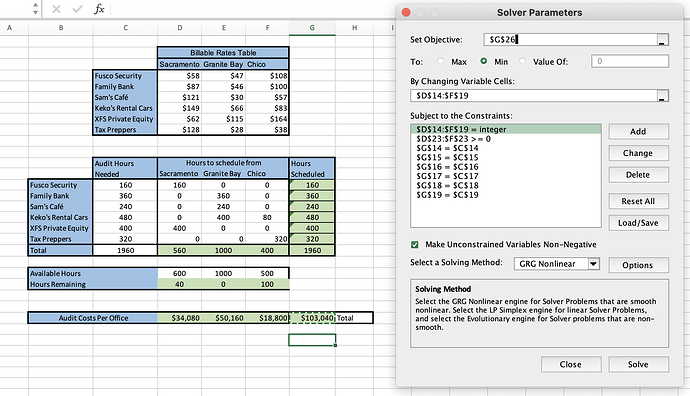Click the Add constraint button
This screenshot has height=396, width=690.
click(639, 132)
